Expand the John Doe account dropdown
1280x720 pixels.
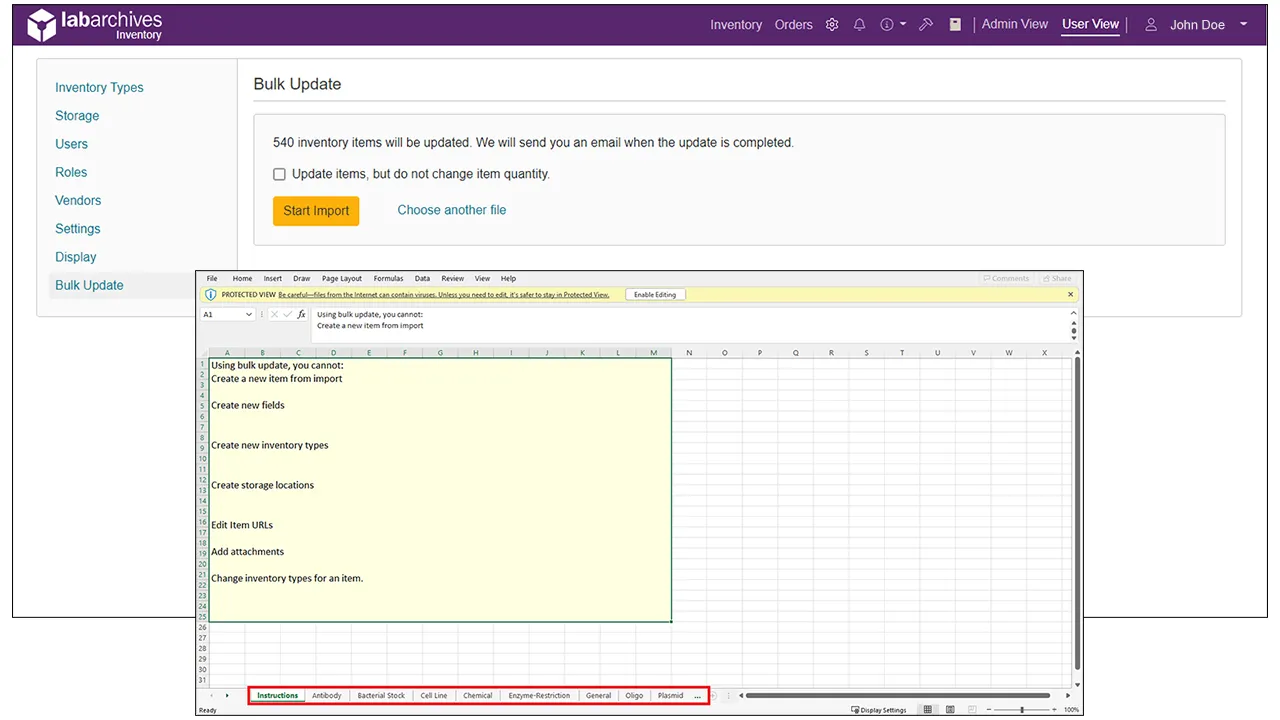click(1244, 25)
